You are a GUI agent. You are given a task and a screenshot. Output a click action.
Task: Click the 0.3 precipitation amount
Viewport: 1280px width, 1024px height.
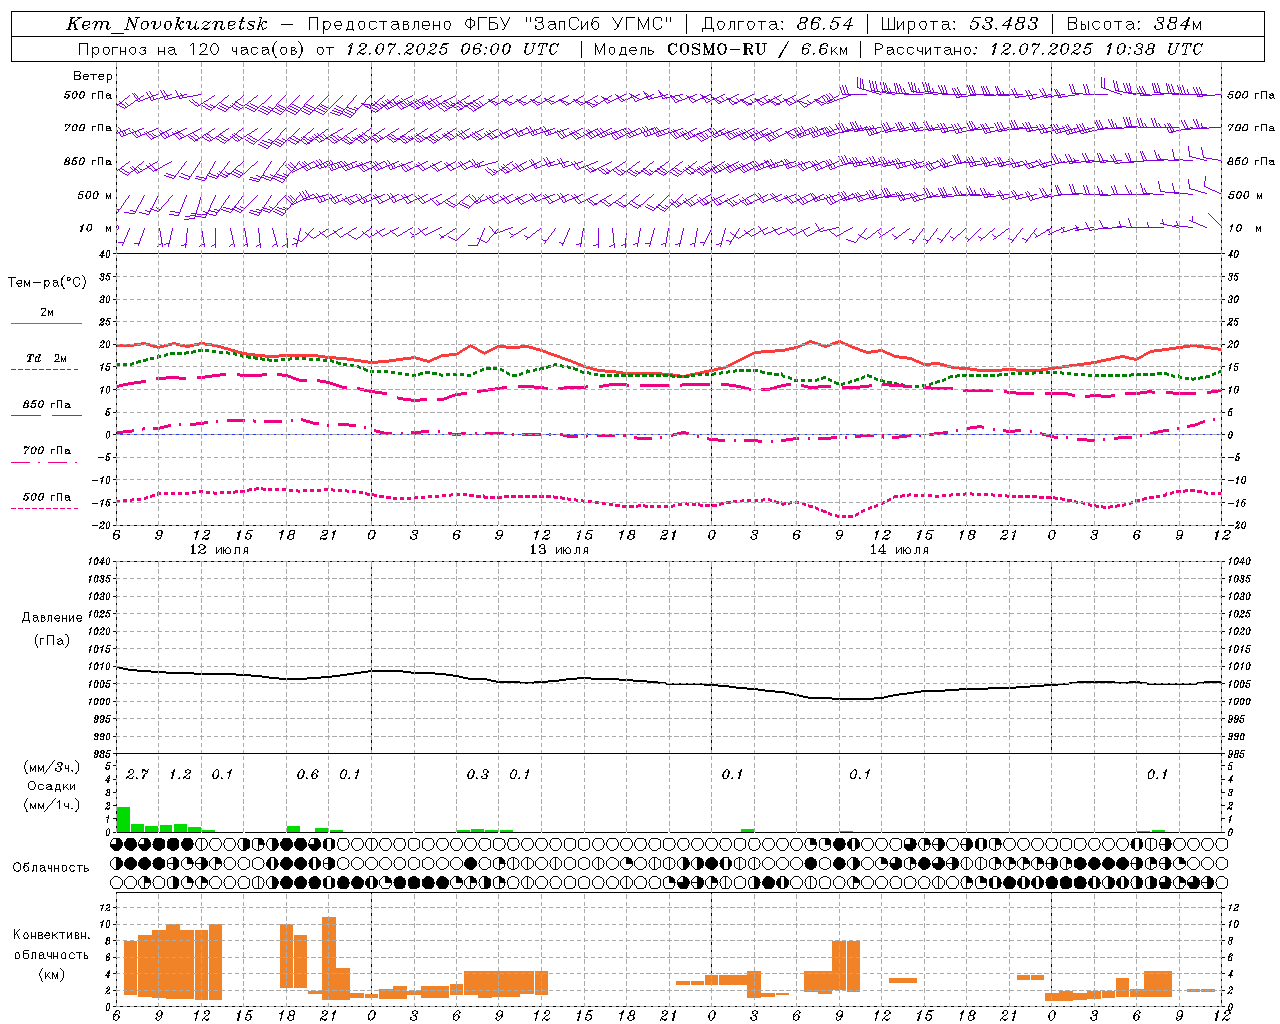pyautogui.click(x=478, y=774)
